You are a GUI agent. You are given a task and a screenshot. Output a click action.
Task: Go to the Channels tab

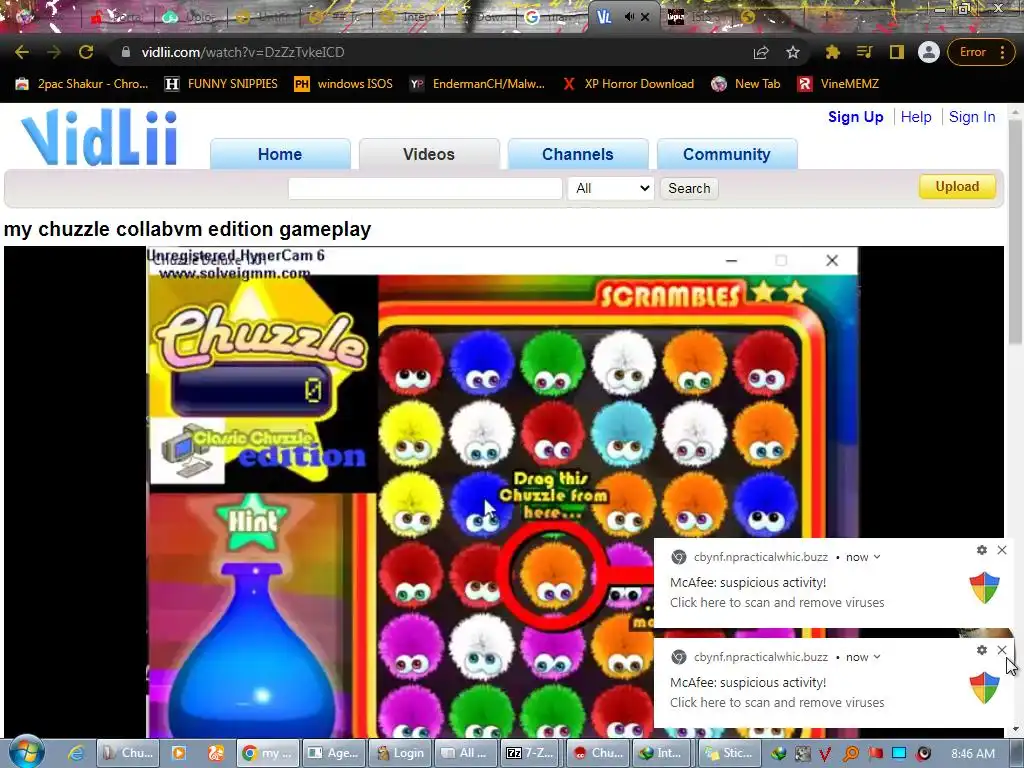point(577,154)
